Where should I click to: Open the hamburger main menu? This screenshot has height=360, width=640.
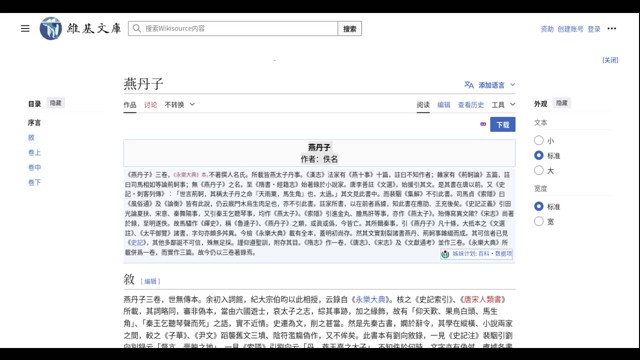pos(25,29)
